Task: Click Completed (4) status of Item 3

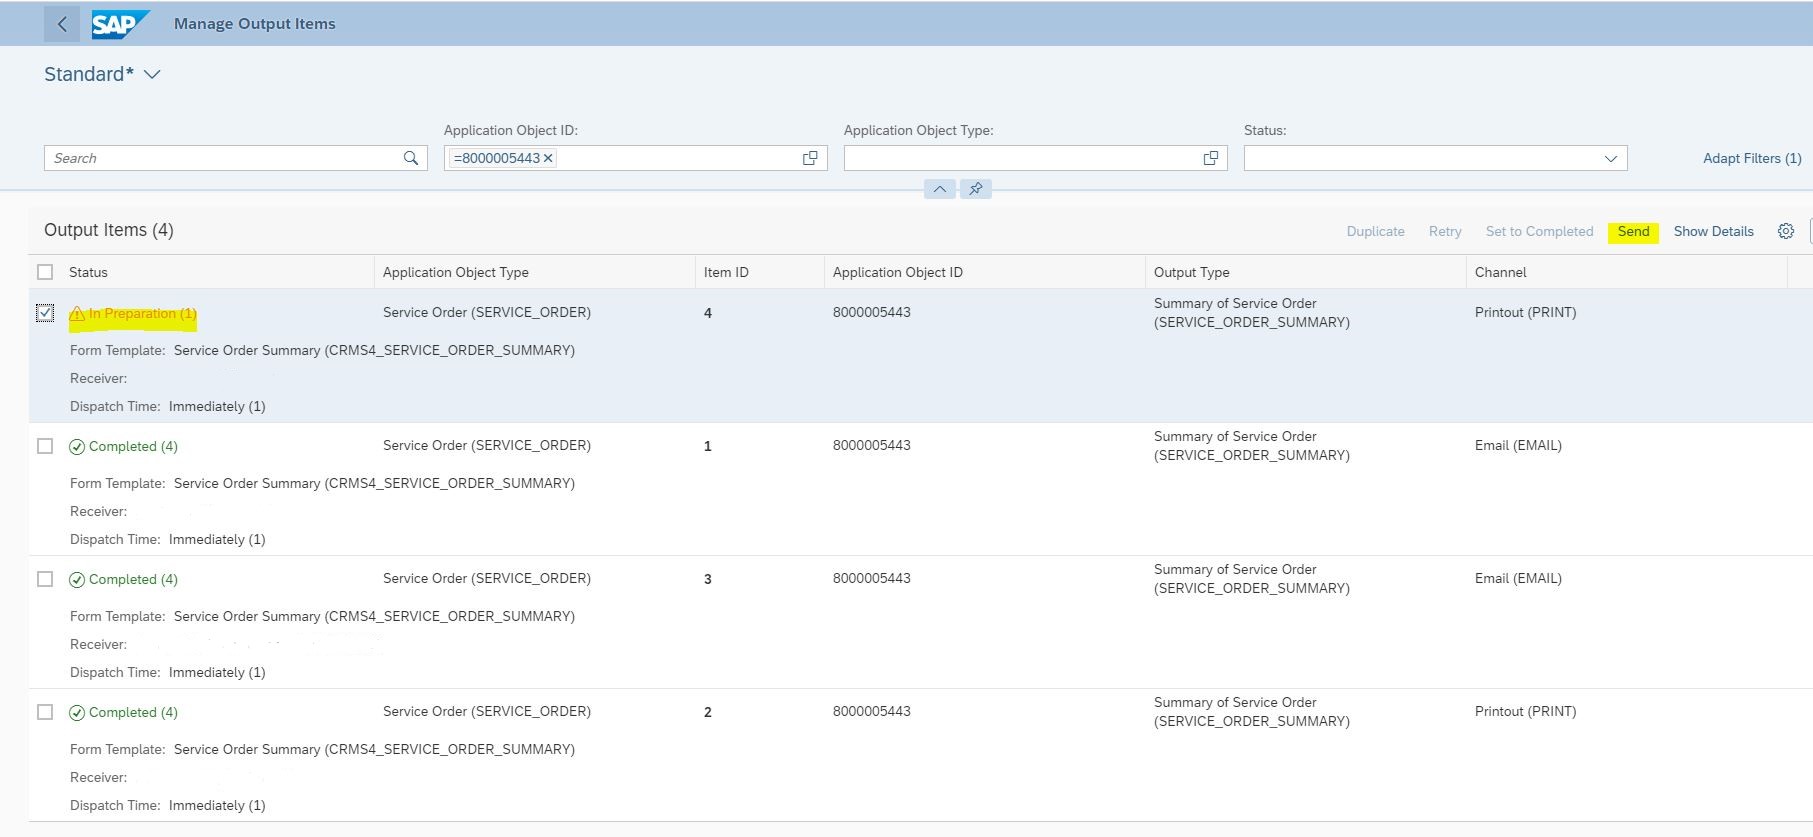Action: pyautogui.click(x=133, y=580)
